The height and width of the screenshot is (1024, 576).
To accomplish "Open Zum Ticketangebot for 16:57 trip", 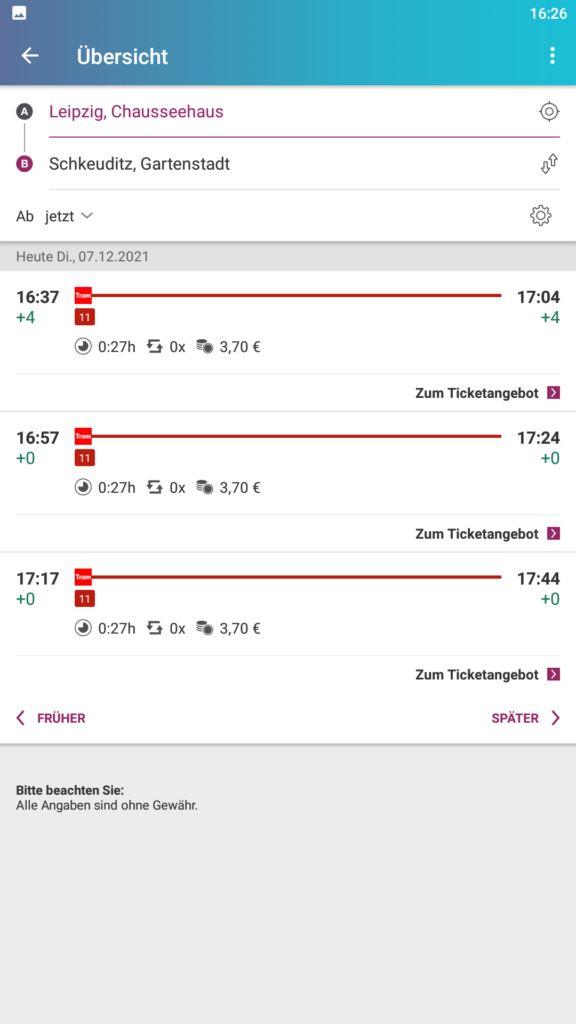I will 488,534.
